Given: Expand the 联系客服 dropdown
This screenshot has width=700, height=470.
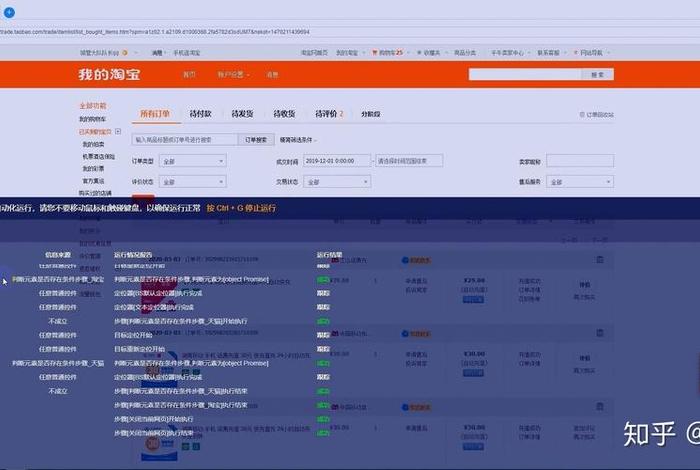Looking at the screenshot, I should click(551, 53).
